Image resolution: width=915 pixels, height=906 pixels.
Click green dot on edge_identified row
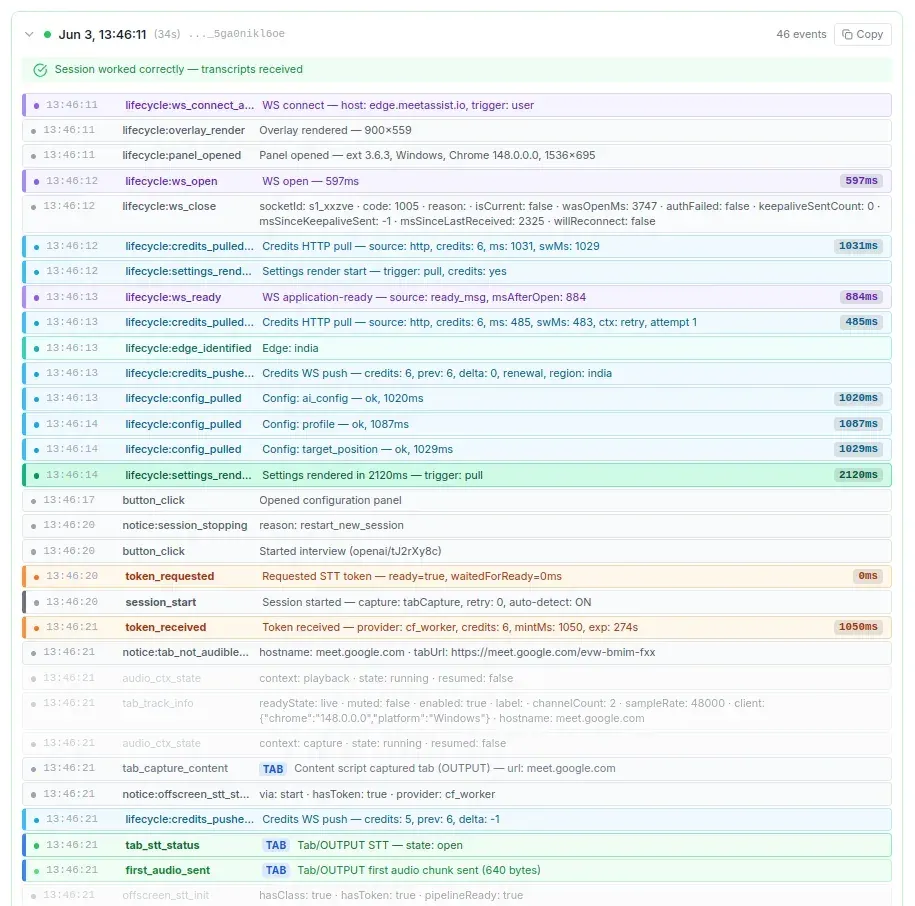pos(37,349)
